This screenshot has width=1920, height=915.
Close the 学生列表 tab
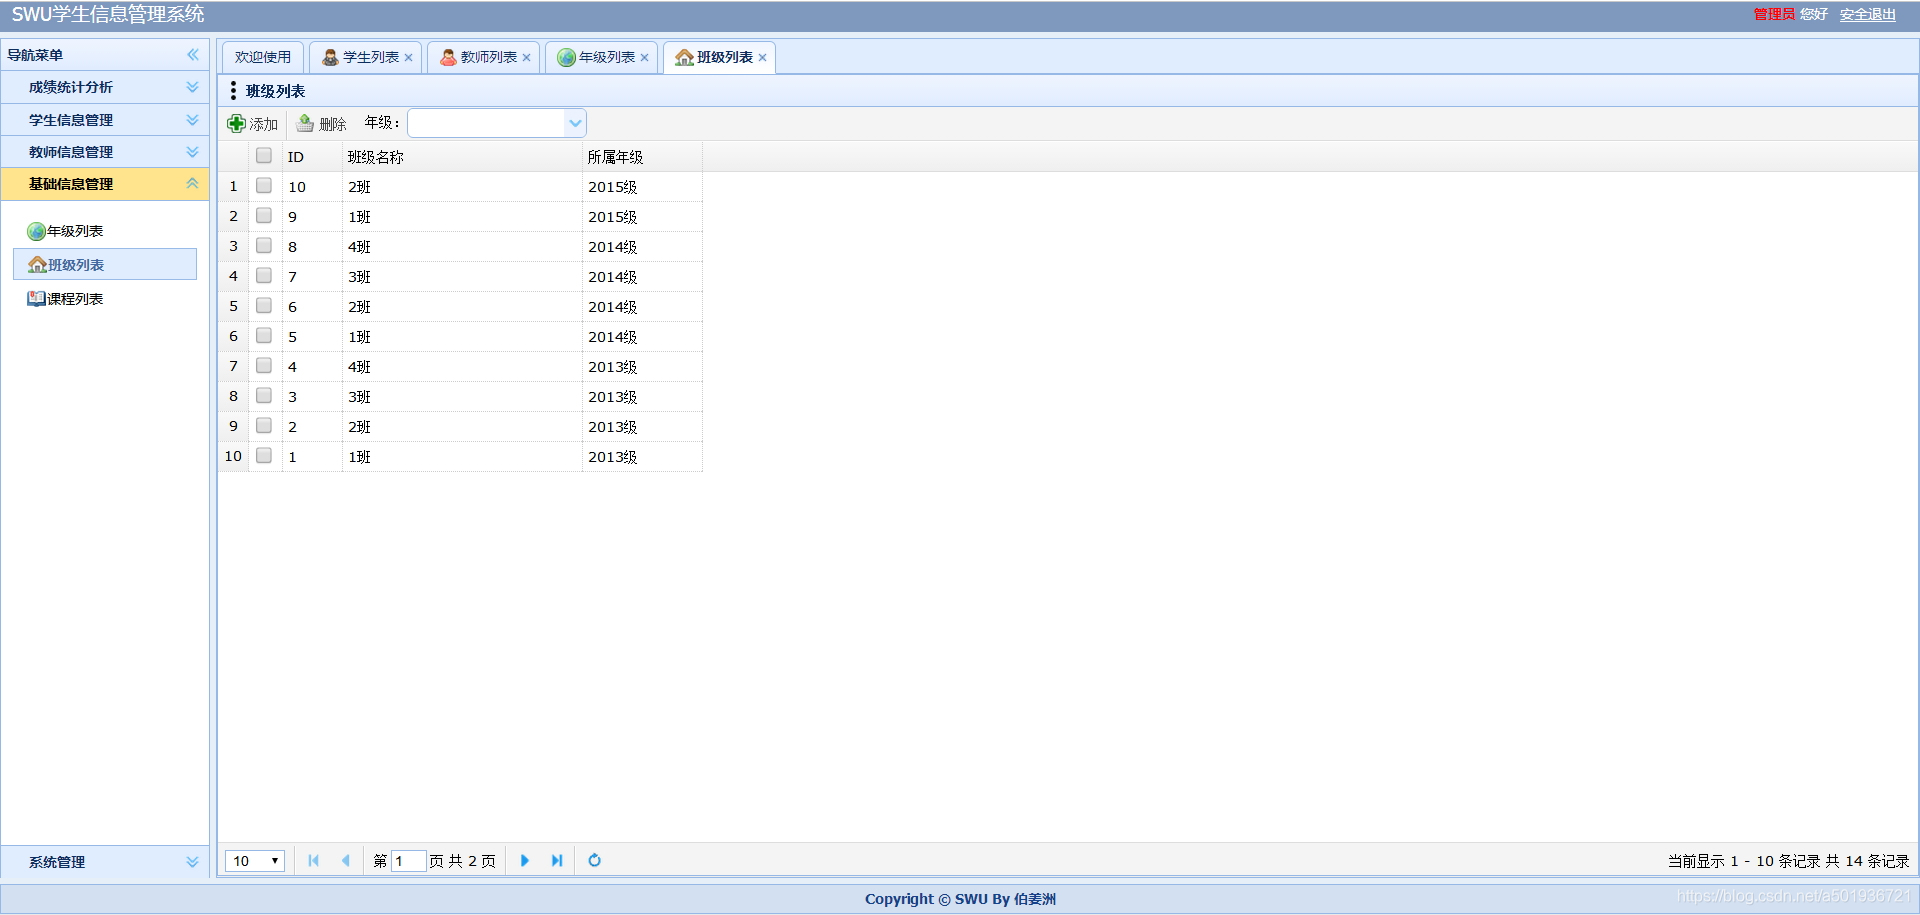pyautogui.click(x=409, y=58)
